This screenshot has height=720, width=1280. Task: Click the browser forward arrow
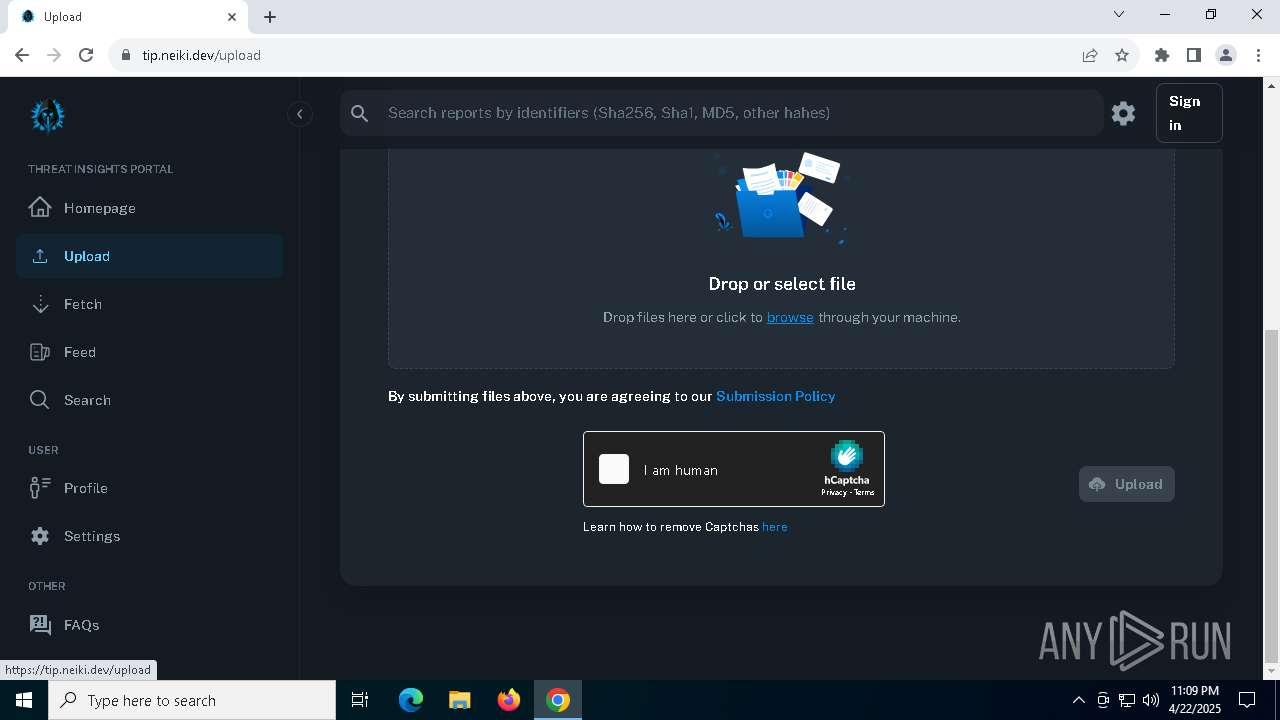point(54,55)
